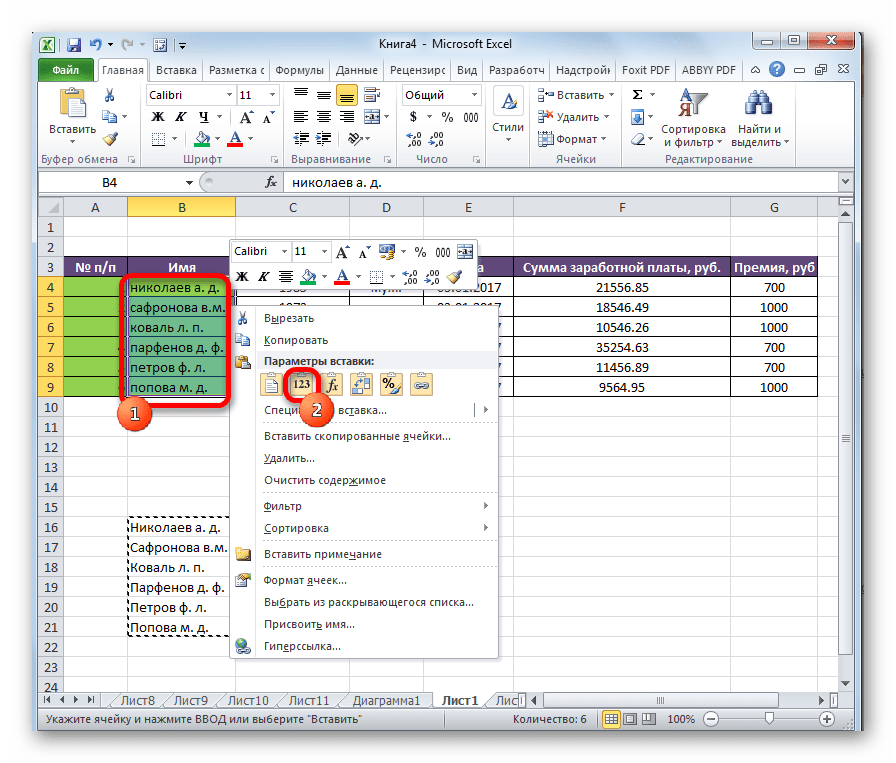Image resolution: width=896 pixels, height=763 pixels.
Task: Pick the paste formatting percent-brush icon
Action: [x=391, y=383]
